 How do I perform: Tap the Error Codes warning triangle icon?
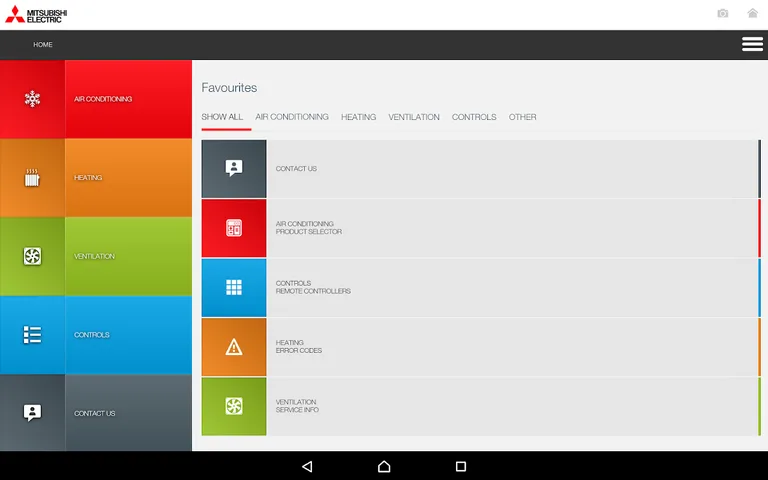tap(234, 347)
